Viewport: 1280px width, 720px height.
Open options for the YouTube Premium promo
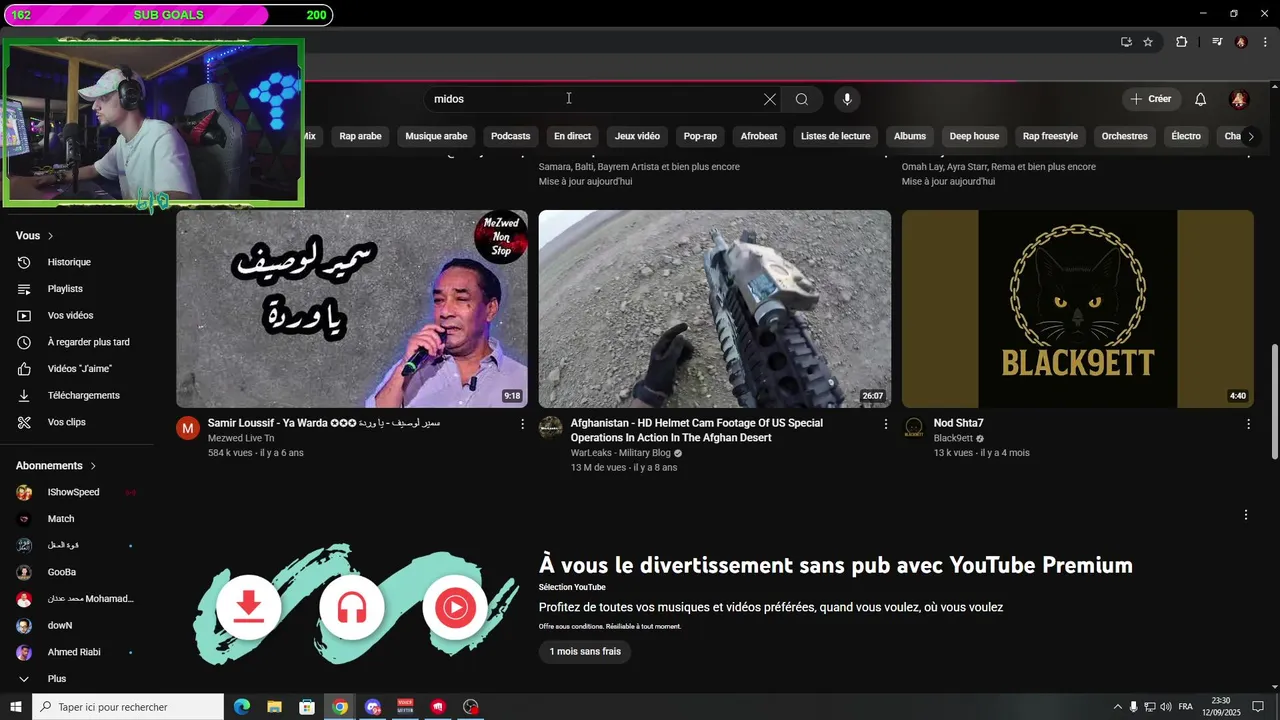pyautogui.click(x=1246, y=515)
